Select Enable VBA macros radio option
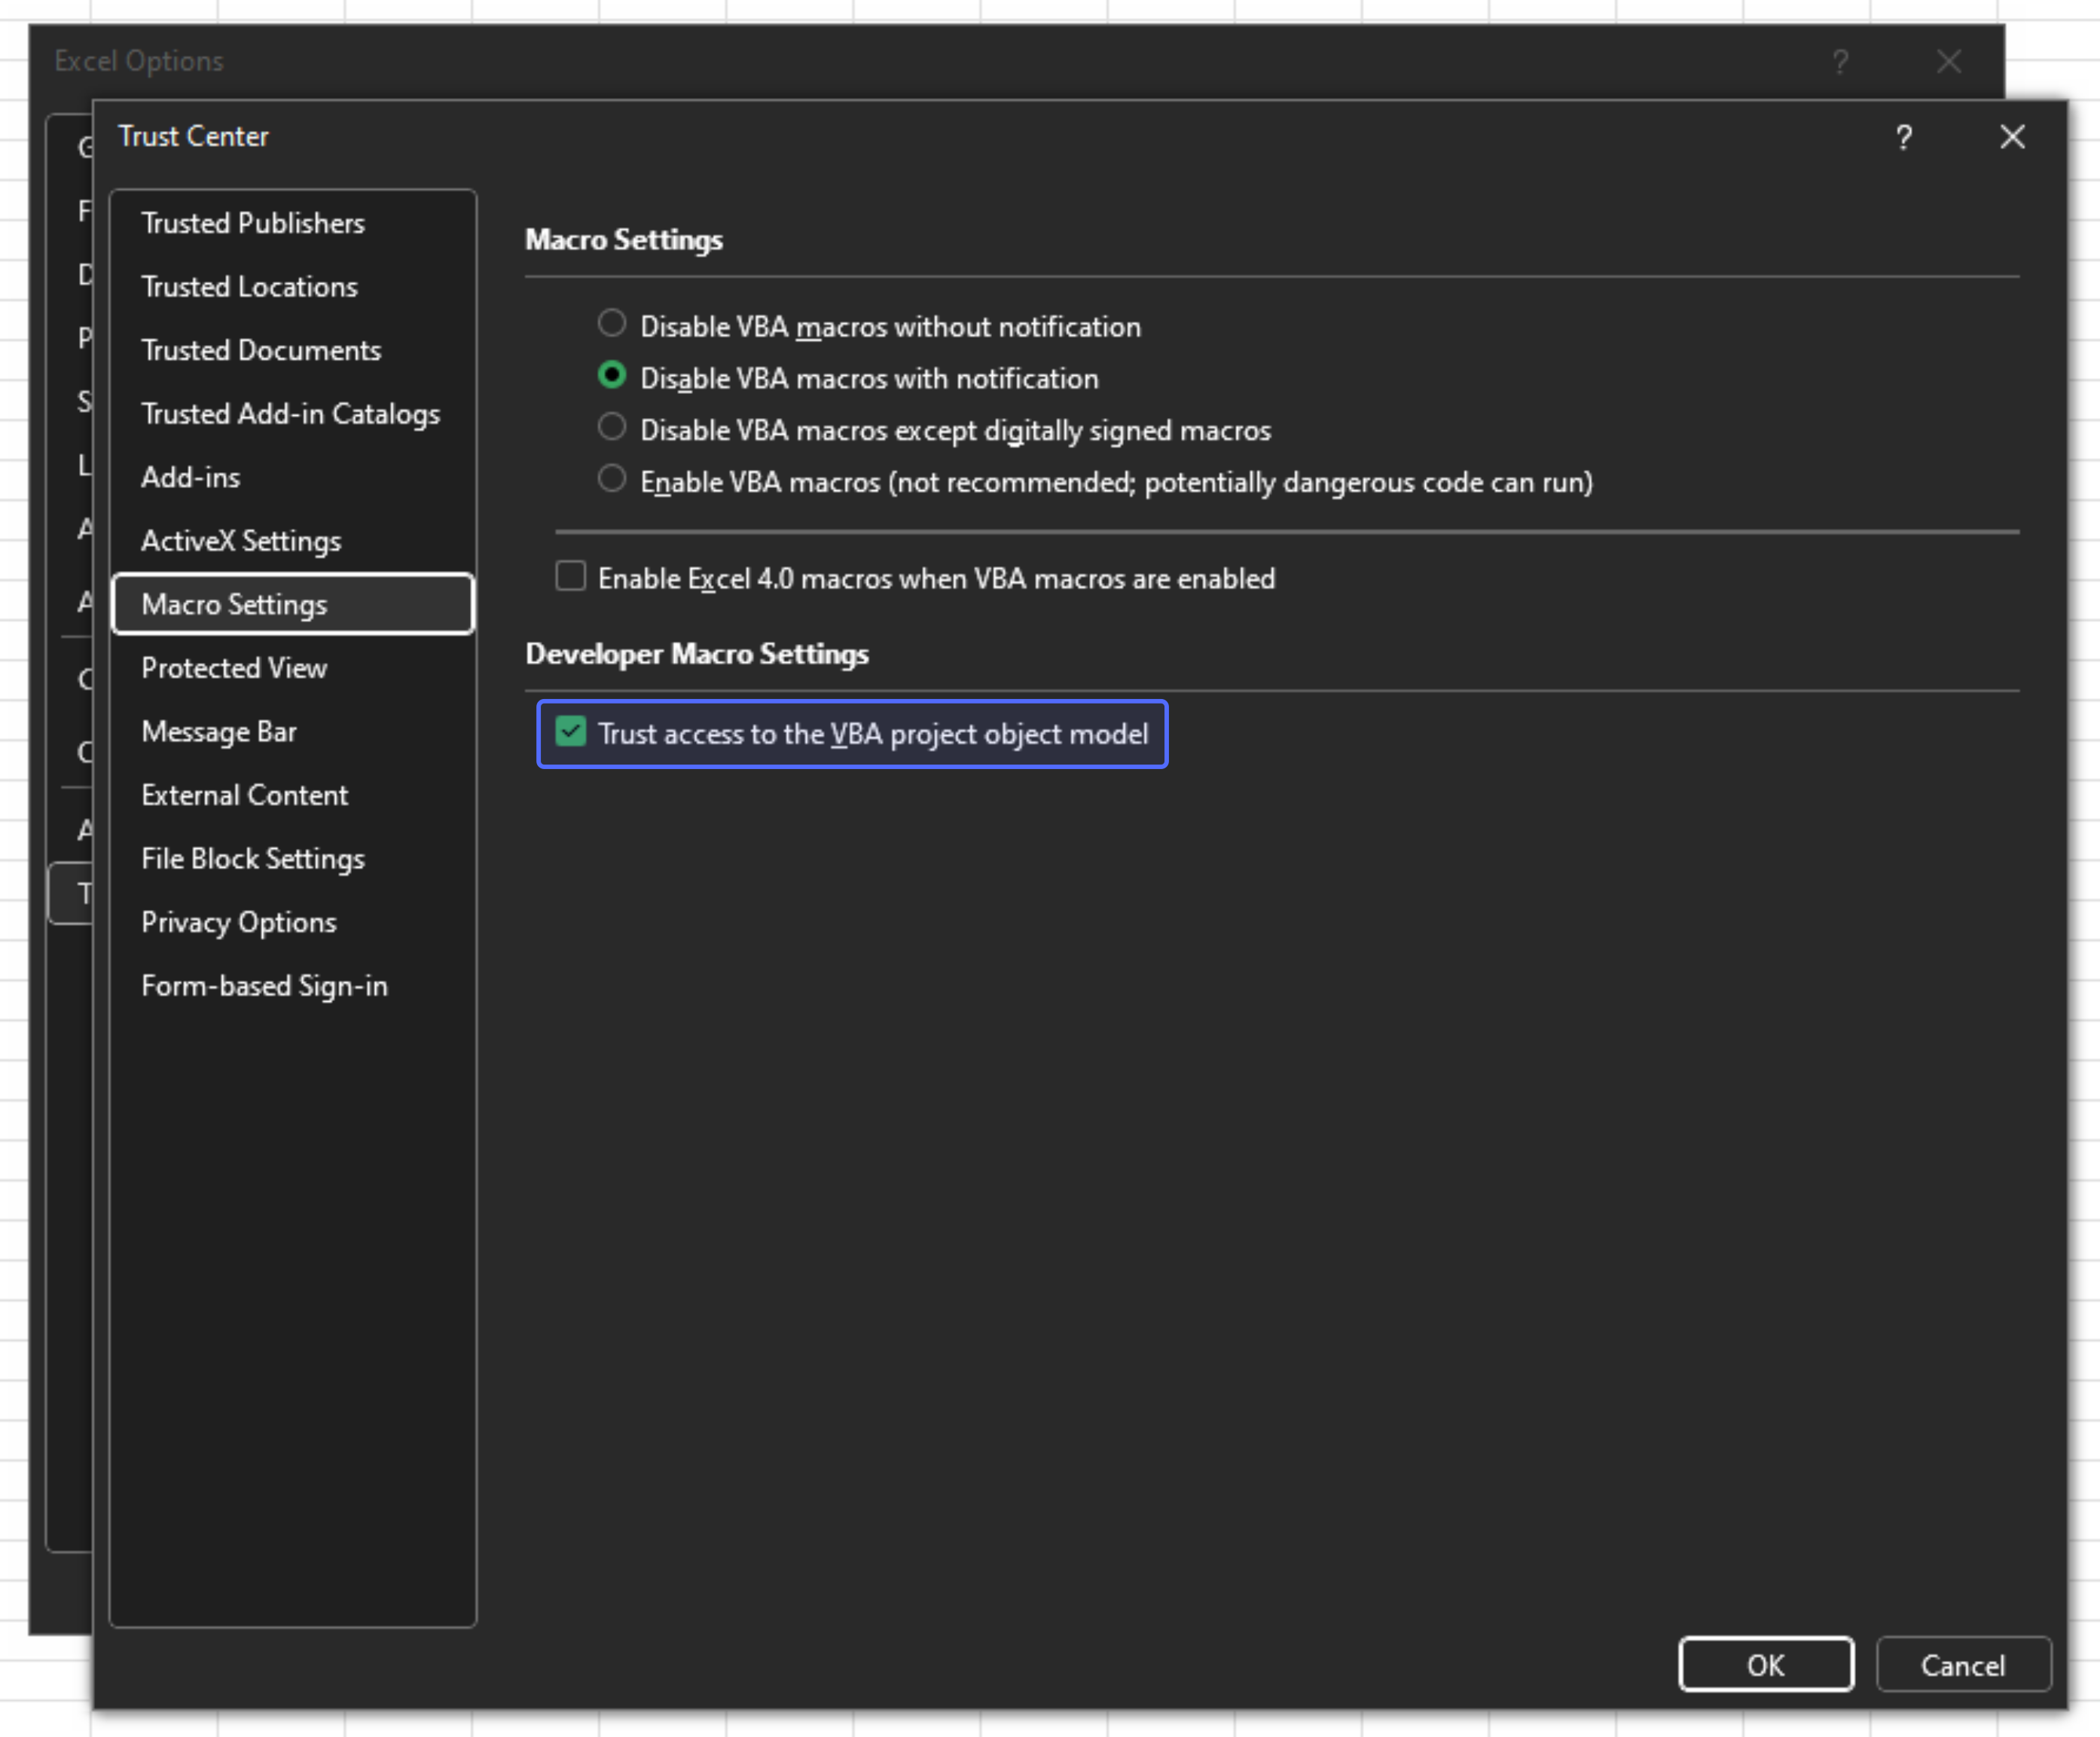 612,480
